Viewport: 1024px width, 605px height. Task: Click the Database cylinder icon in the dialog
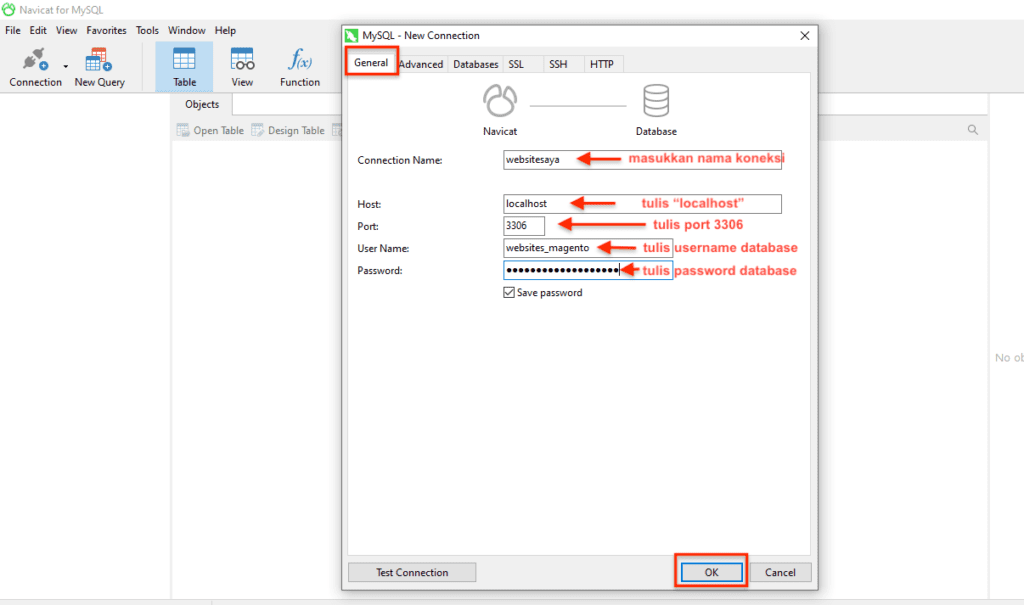click(x=656, y=100)
